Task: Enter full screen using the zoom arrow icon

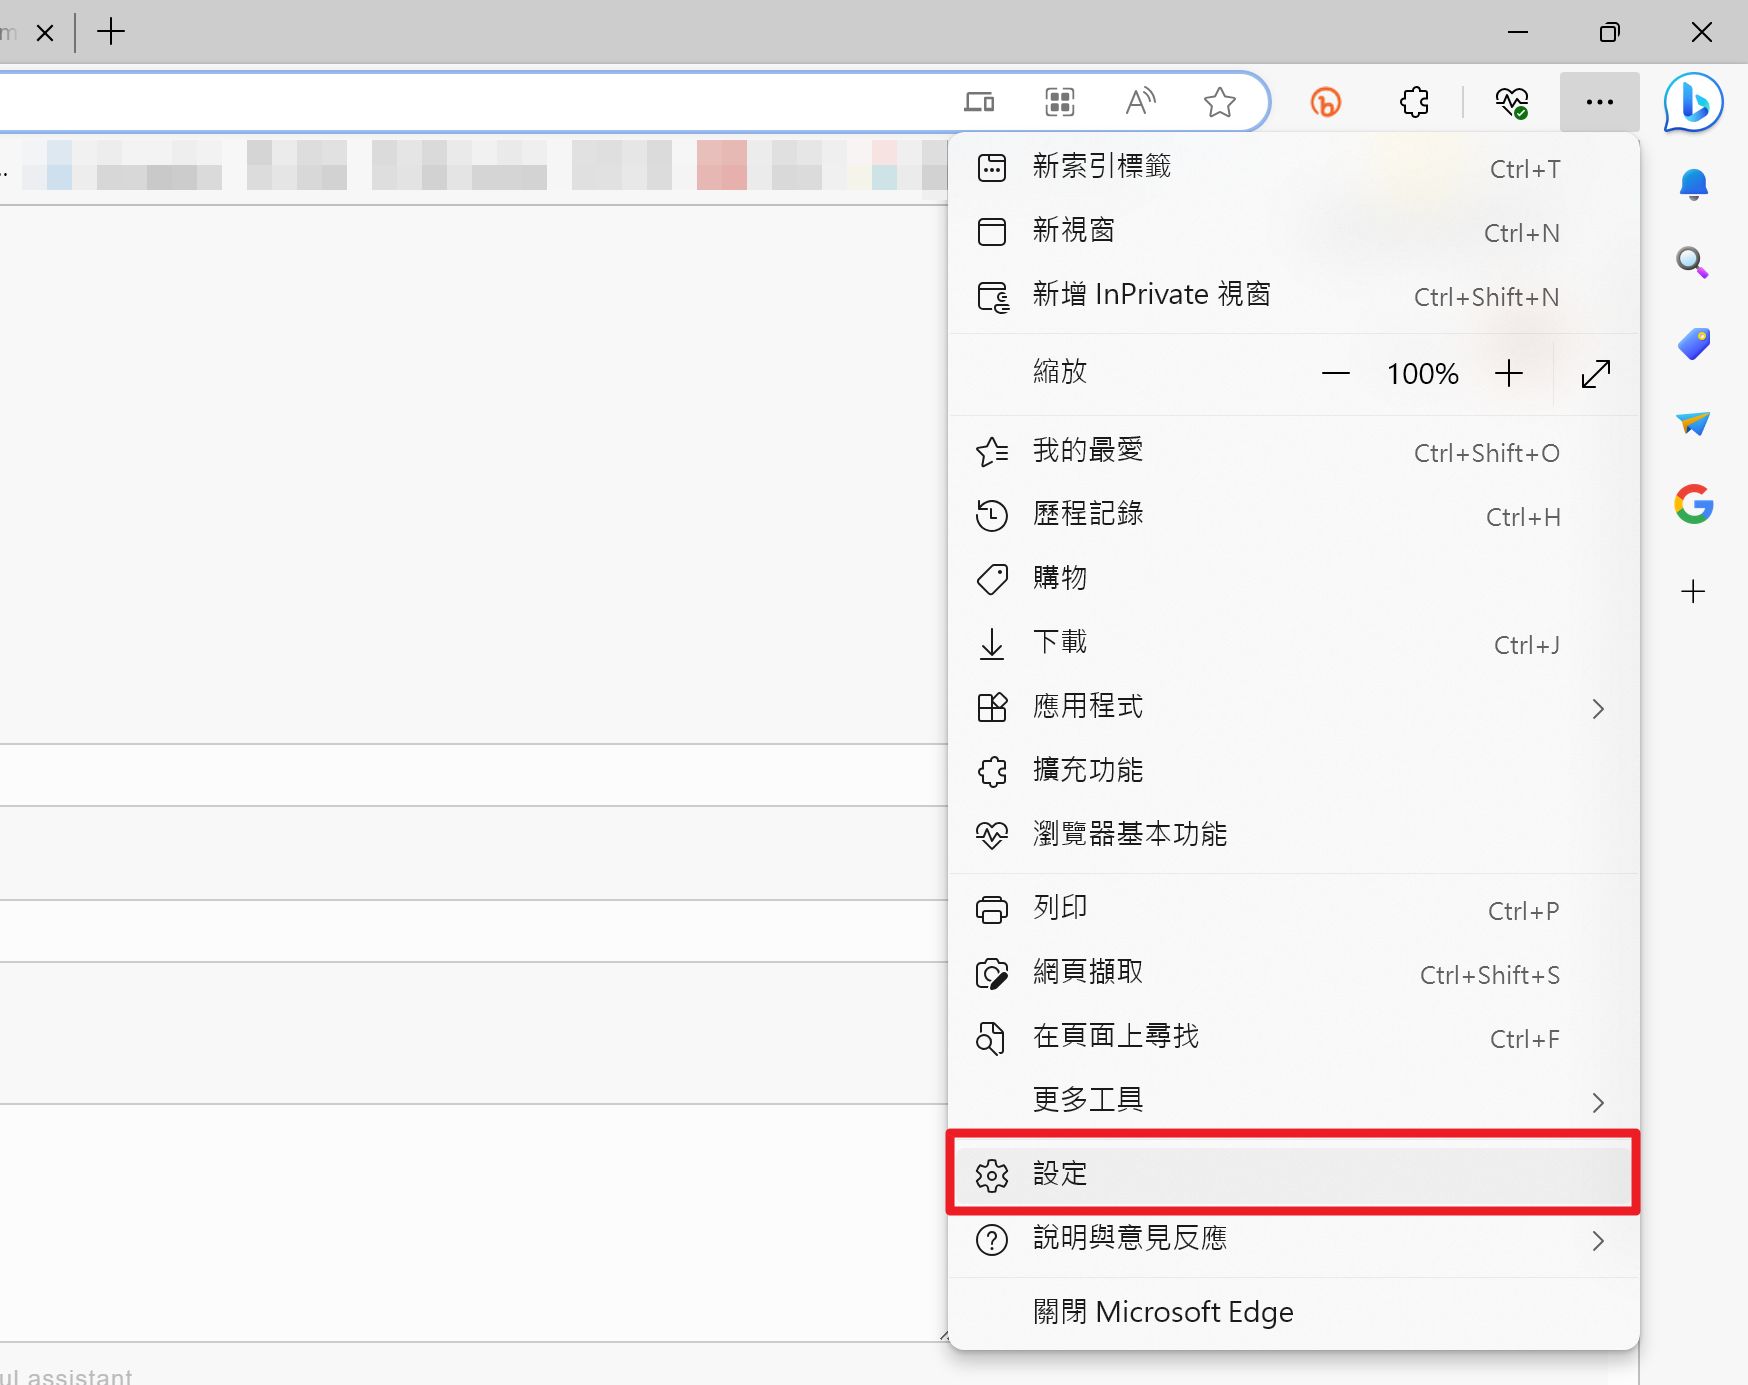Action: pyautogui.click(x=1595, y=374)
